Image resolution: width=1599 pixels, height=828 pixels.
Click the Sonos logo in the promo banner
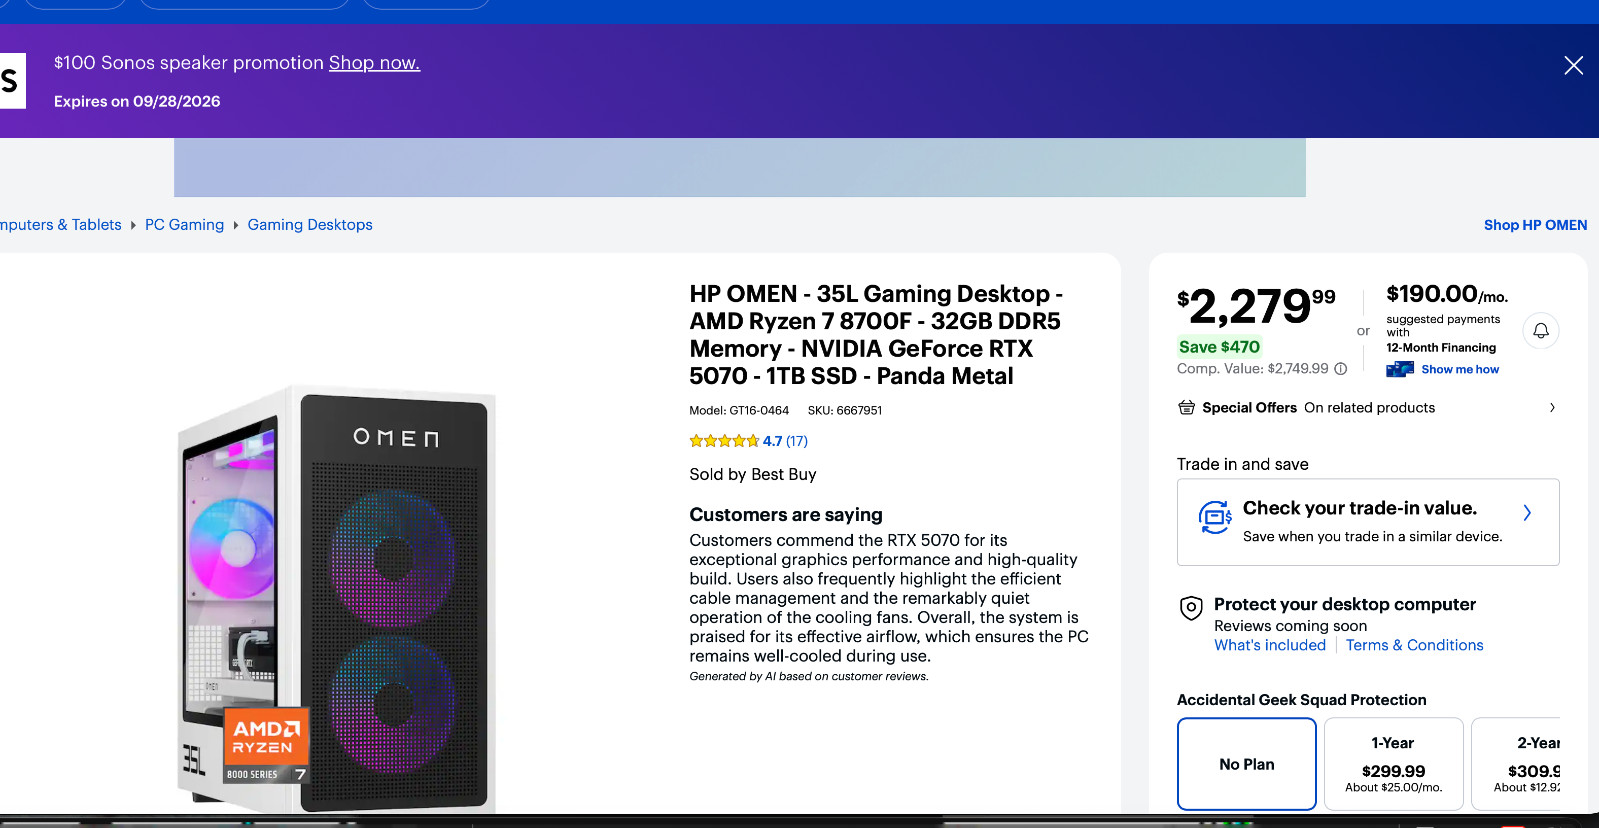point(11,81)
